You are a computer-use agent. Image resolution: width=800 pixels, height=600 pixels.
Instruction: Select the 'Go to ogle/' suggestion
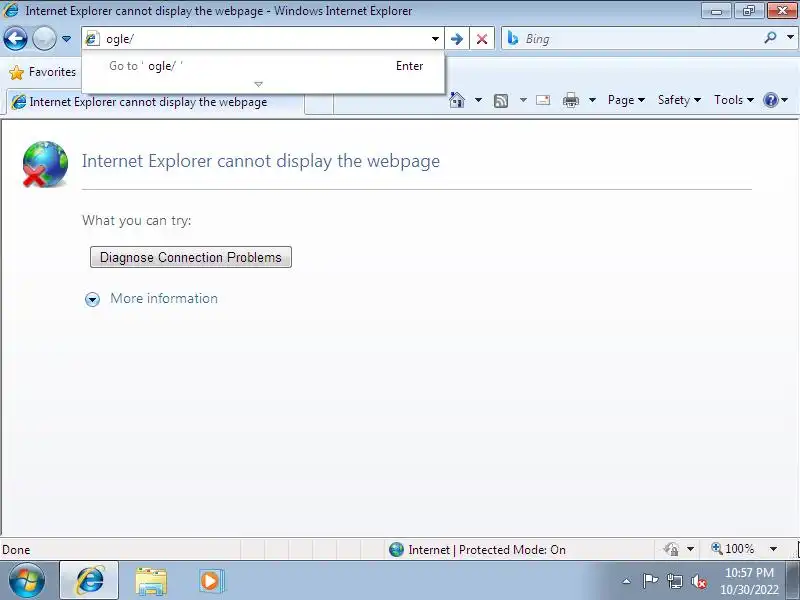click(263, 66)
